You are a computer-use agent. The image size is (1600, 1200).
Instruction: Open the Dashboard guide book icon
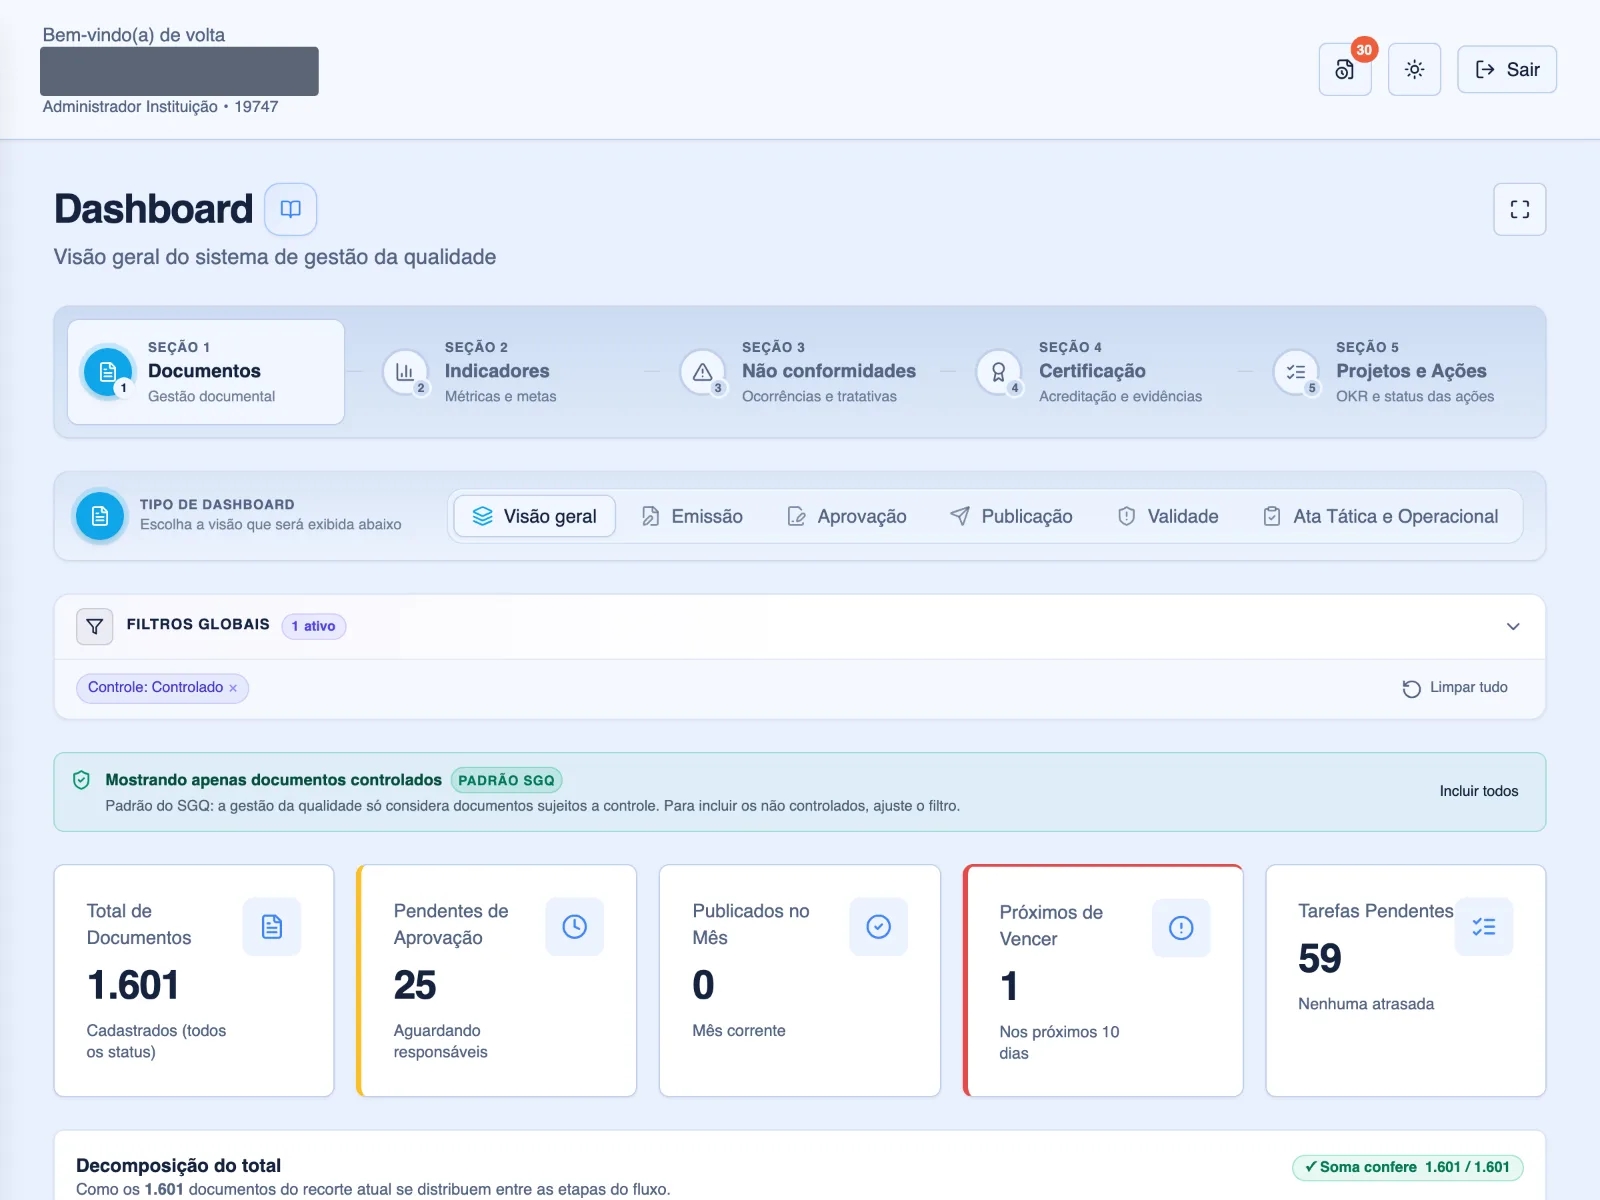click(290, 209)
